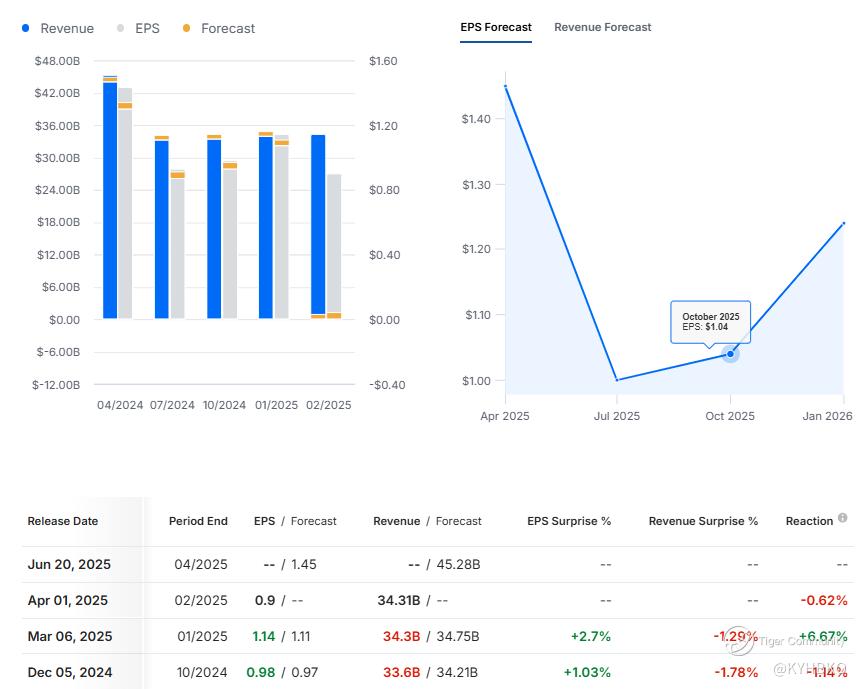Screen dimensions: 863x689
Task: Click the 07/2024 gray EPS bar
Action: pos(177,244)
